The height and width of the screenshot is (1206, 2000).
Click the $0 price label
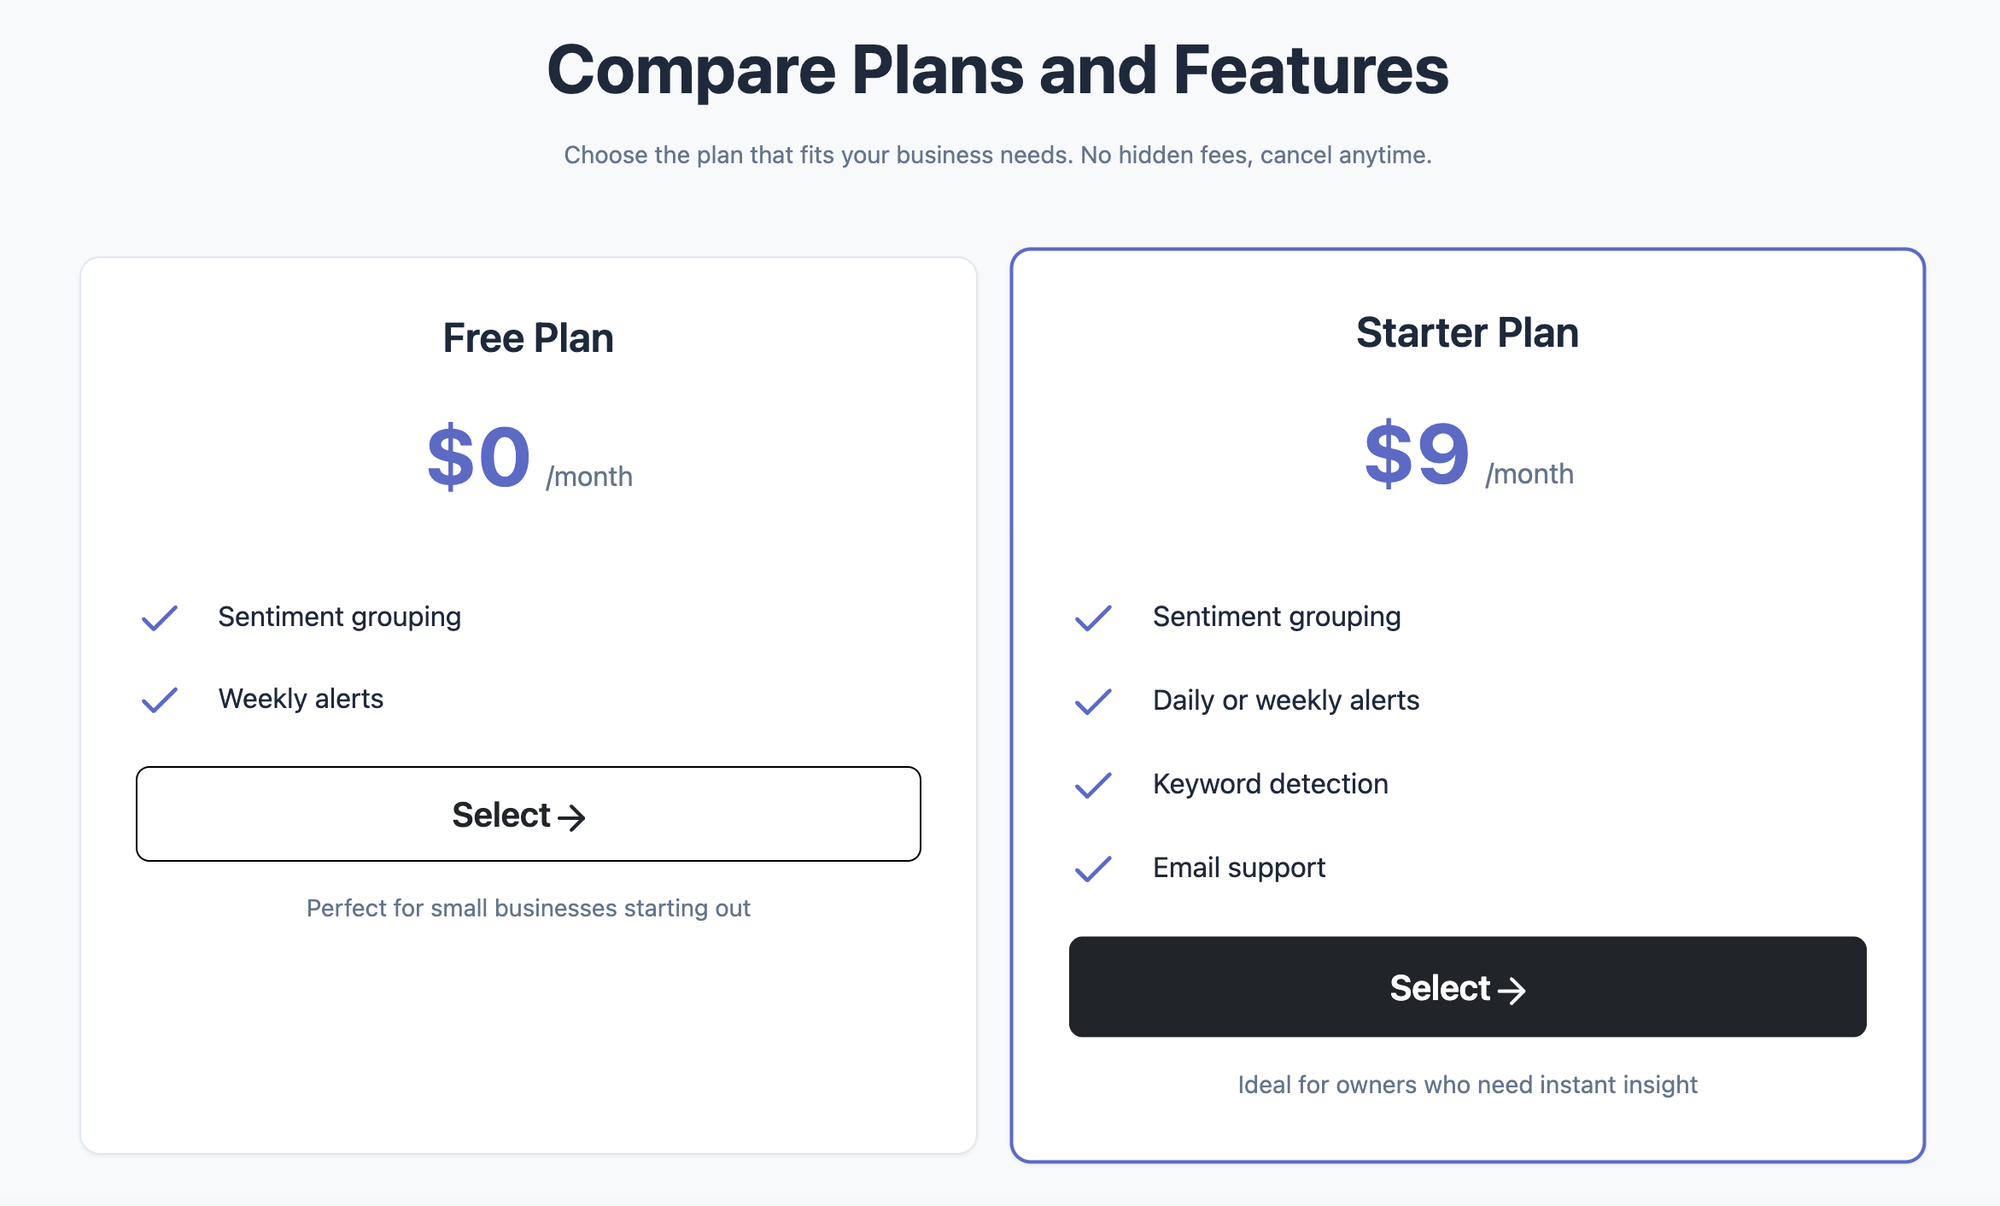click(x=478, y=457)
